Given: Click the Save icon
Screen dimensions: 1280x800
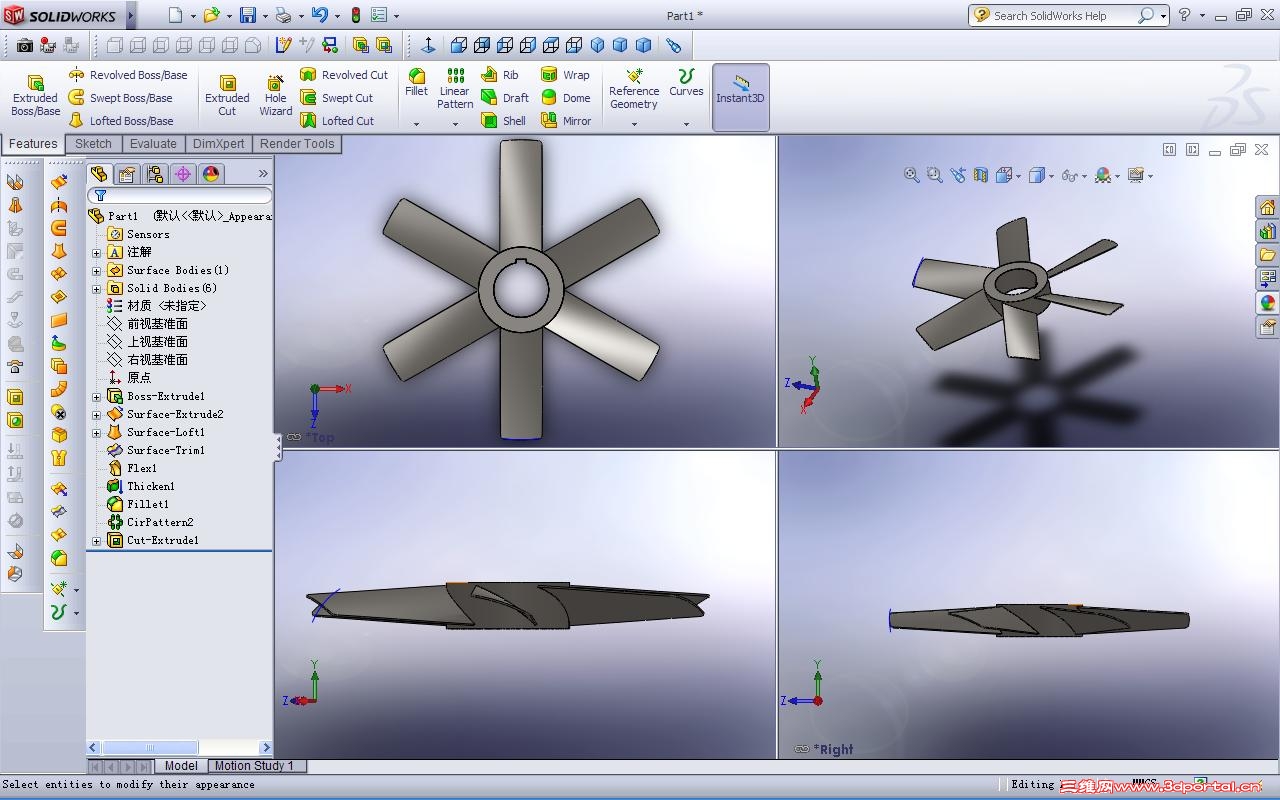Looking at the screenshot, I should [246, 15].
